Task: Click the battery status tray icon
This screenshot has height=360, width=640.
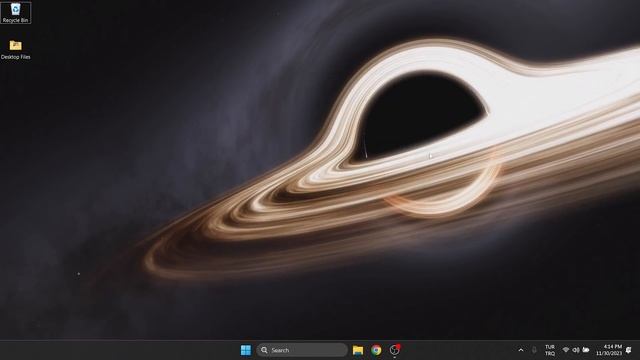Action: pos(586,350)
